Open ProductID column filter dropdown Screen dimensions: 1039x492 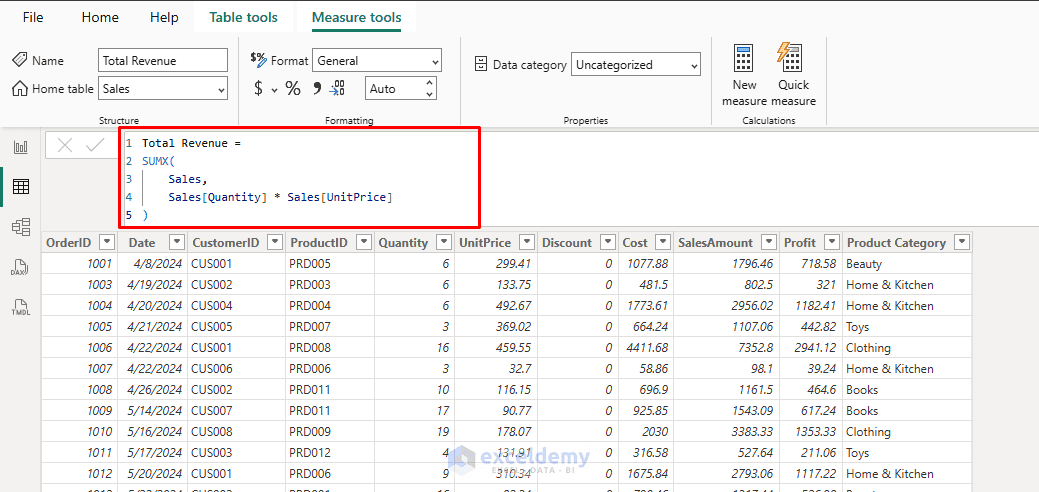(364, 242)
